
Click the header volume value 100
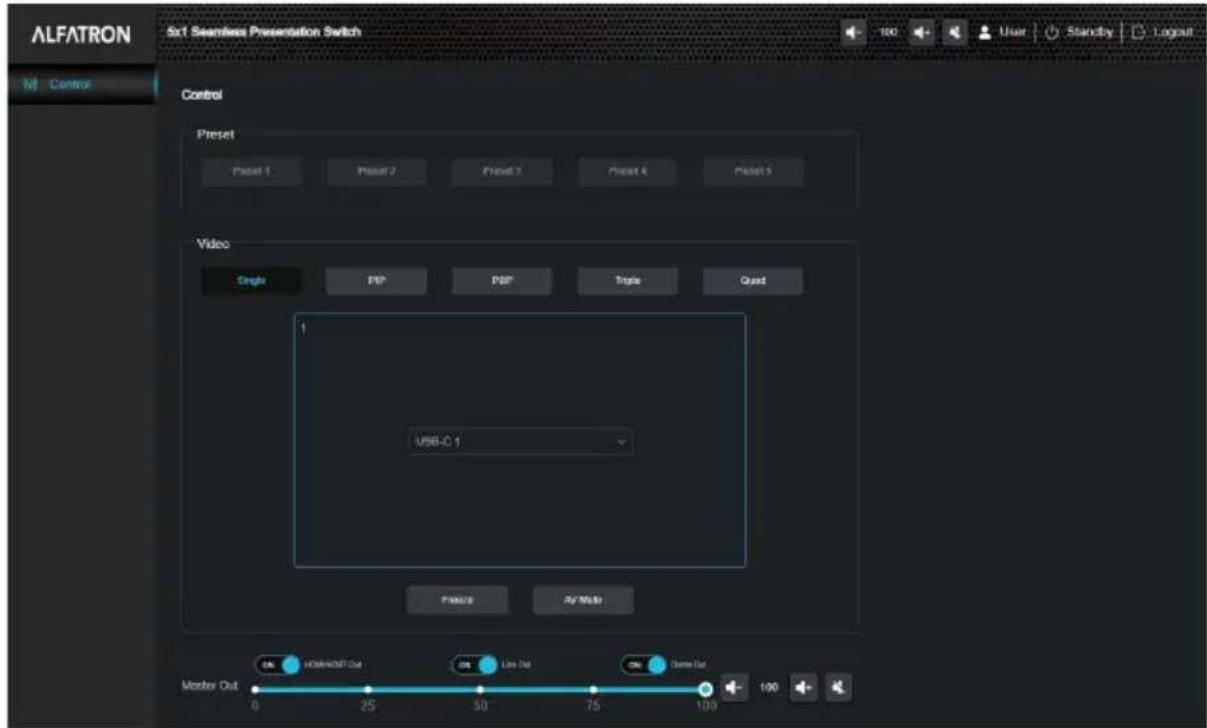pyautogui.click(x=887, y=32)
